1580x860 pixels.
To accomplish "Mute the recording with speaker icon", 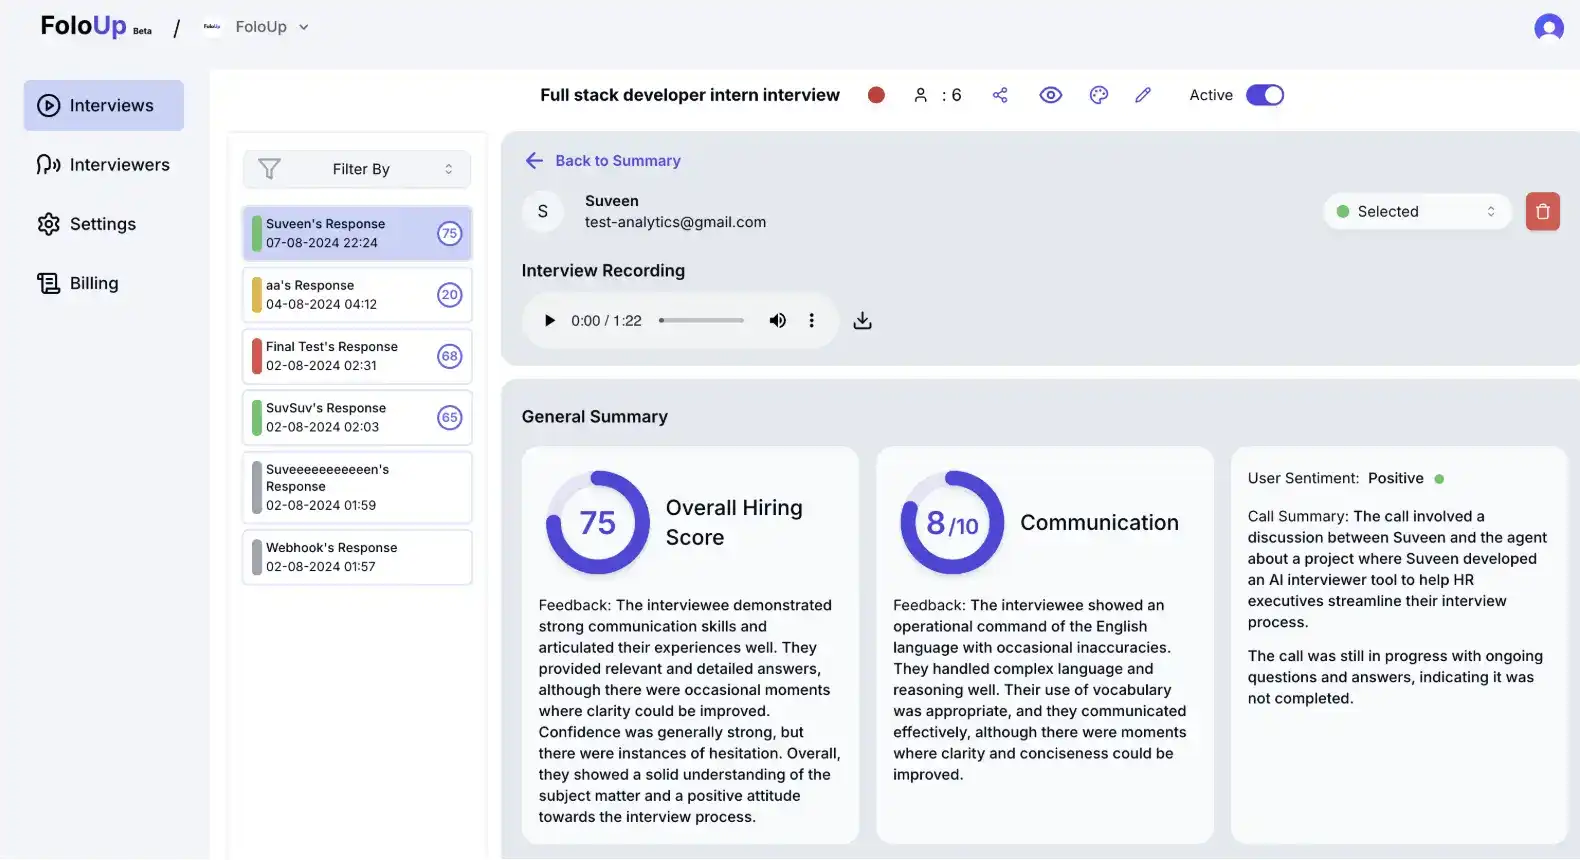I will (x=777, y=321).
